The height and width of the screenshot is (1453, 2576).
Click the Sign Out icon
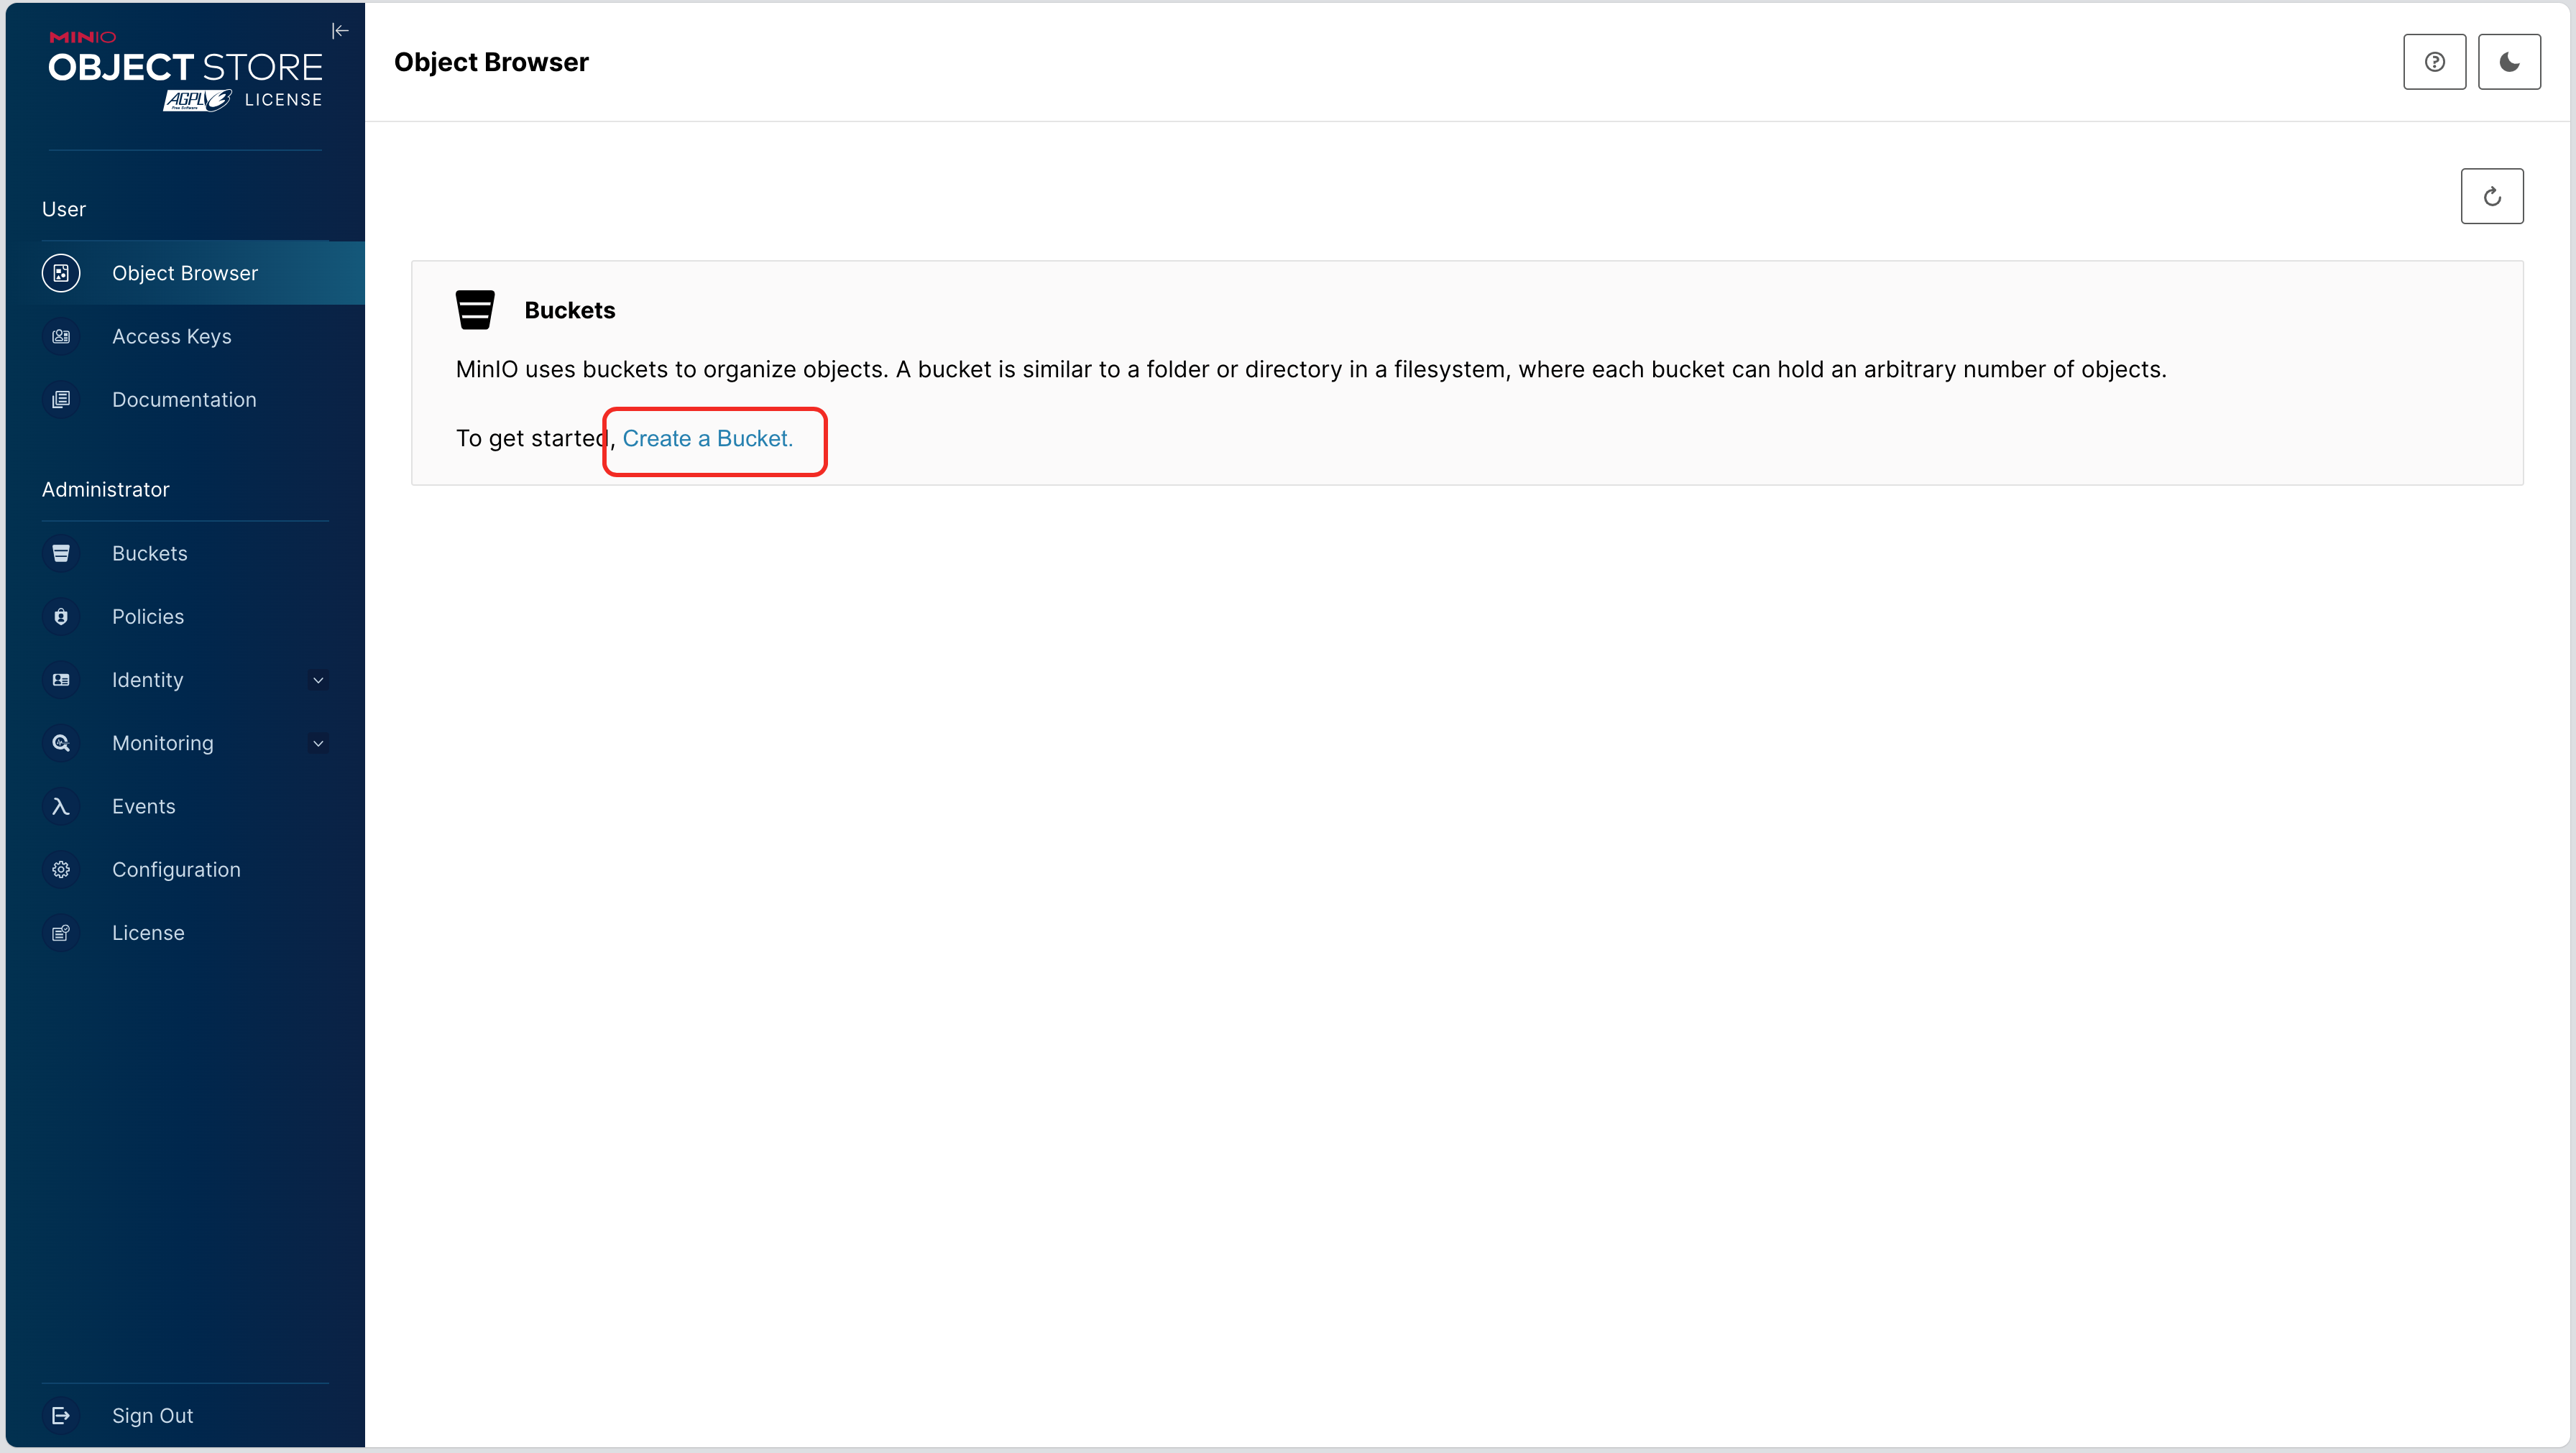point(61,1415)
